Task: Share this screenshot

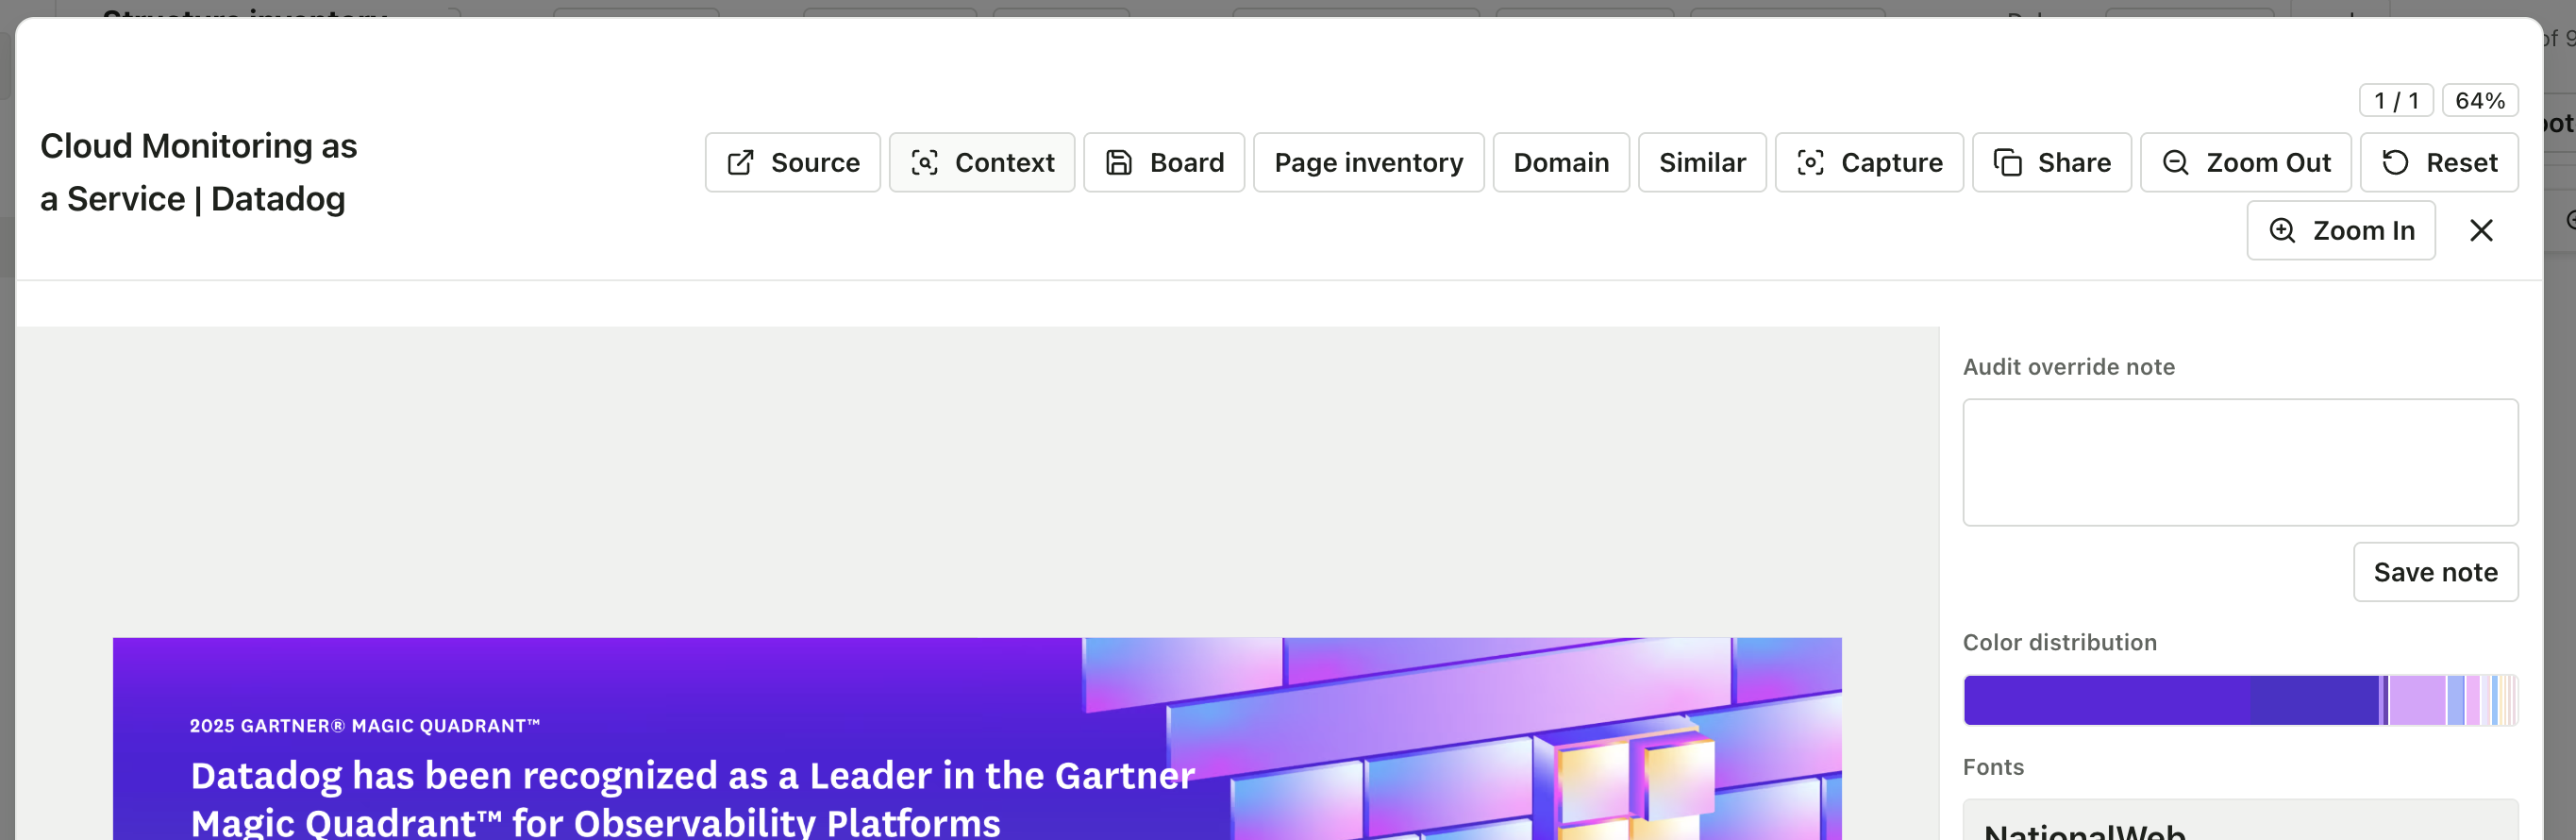Action: click(x=2051, y=162)
